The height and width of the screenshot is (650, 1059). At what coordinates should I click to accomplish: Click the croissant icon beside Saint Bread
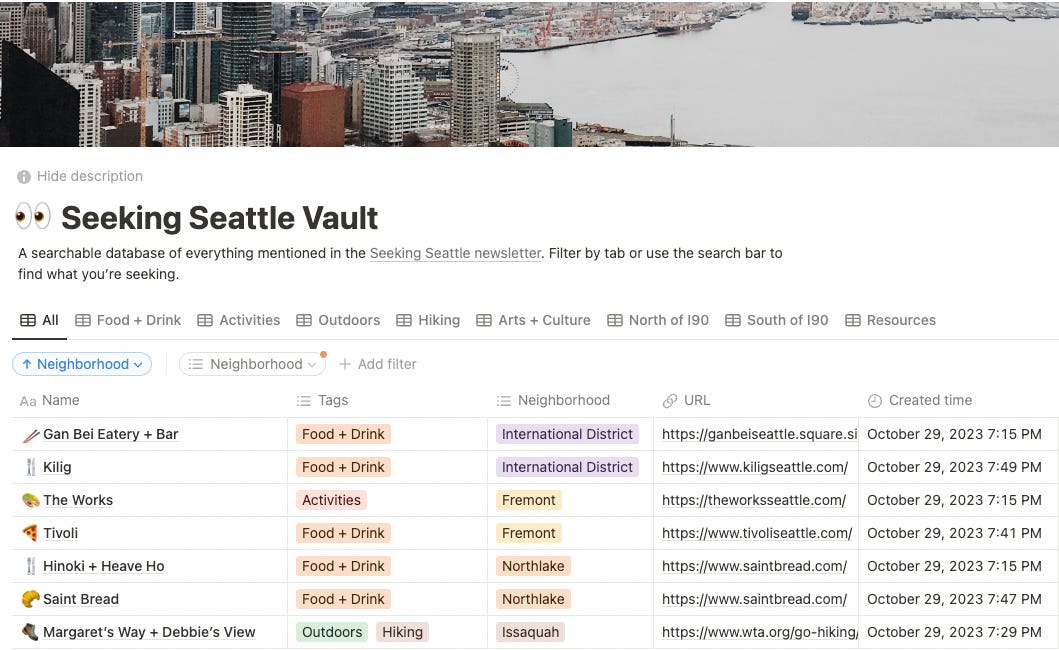(x=30, y=599)
